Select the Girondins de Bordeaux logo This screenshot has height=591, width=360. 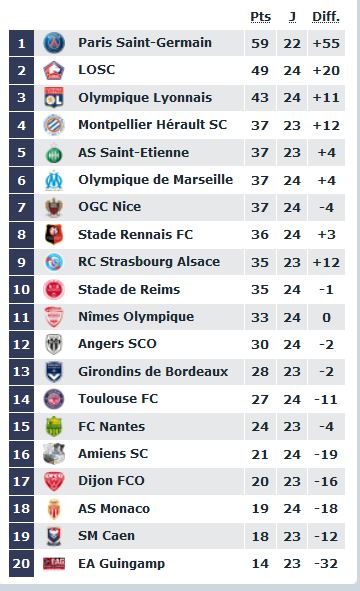[x=54, y=372]
